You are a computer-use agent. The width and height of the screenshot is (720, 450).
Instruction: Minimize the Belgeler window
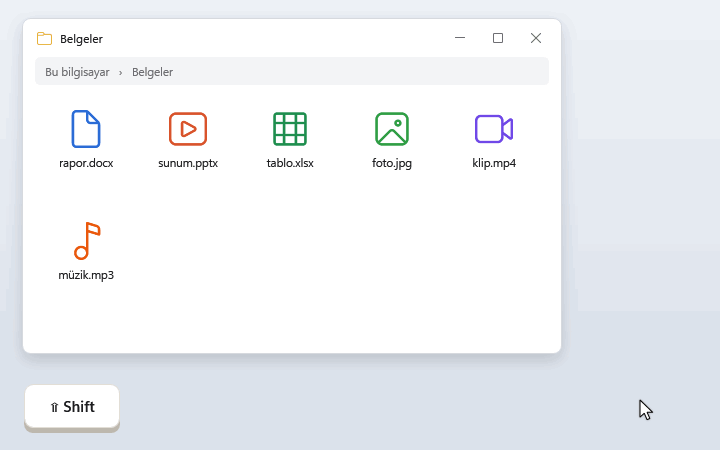460,38
